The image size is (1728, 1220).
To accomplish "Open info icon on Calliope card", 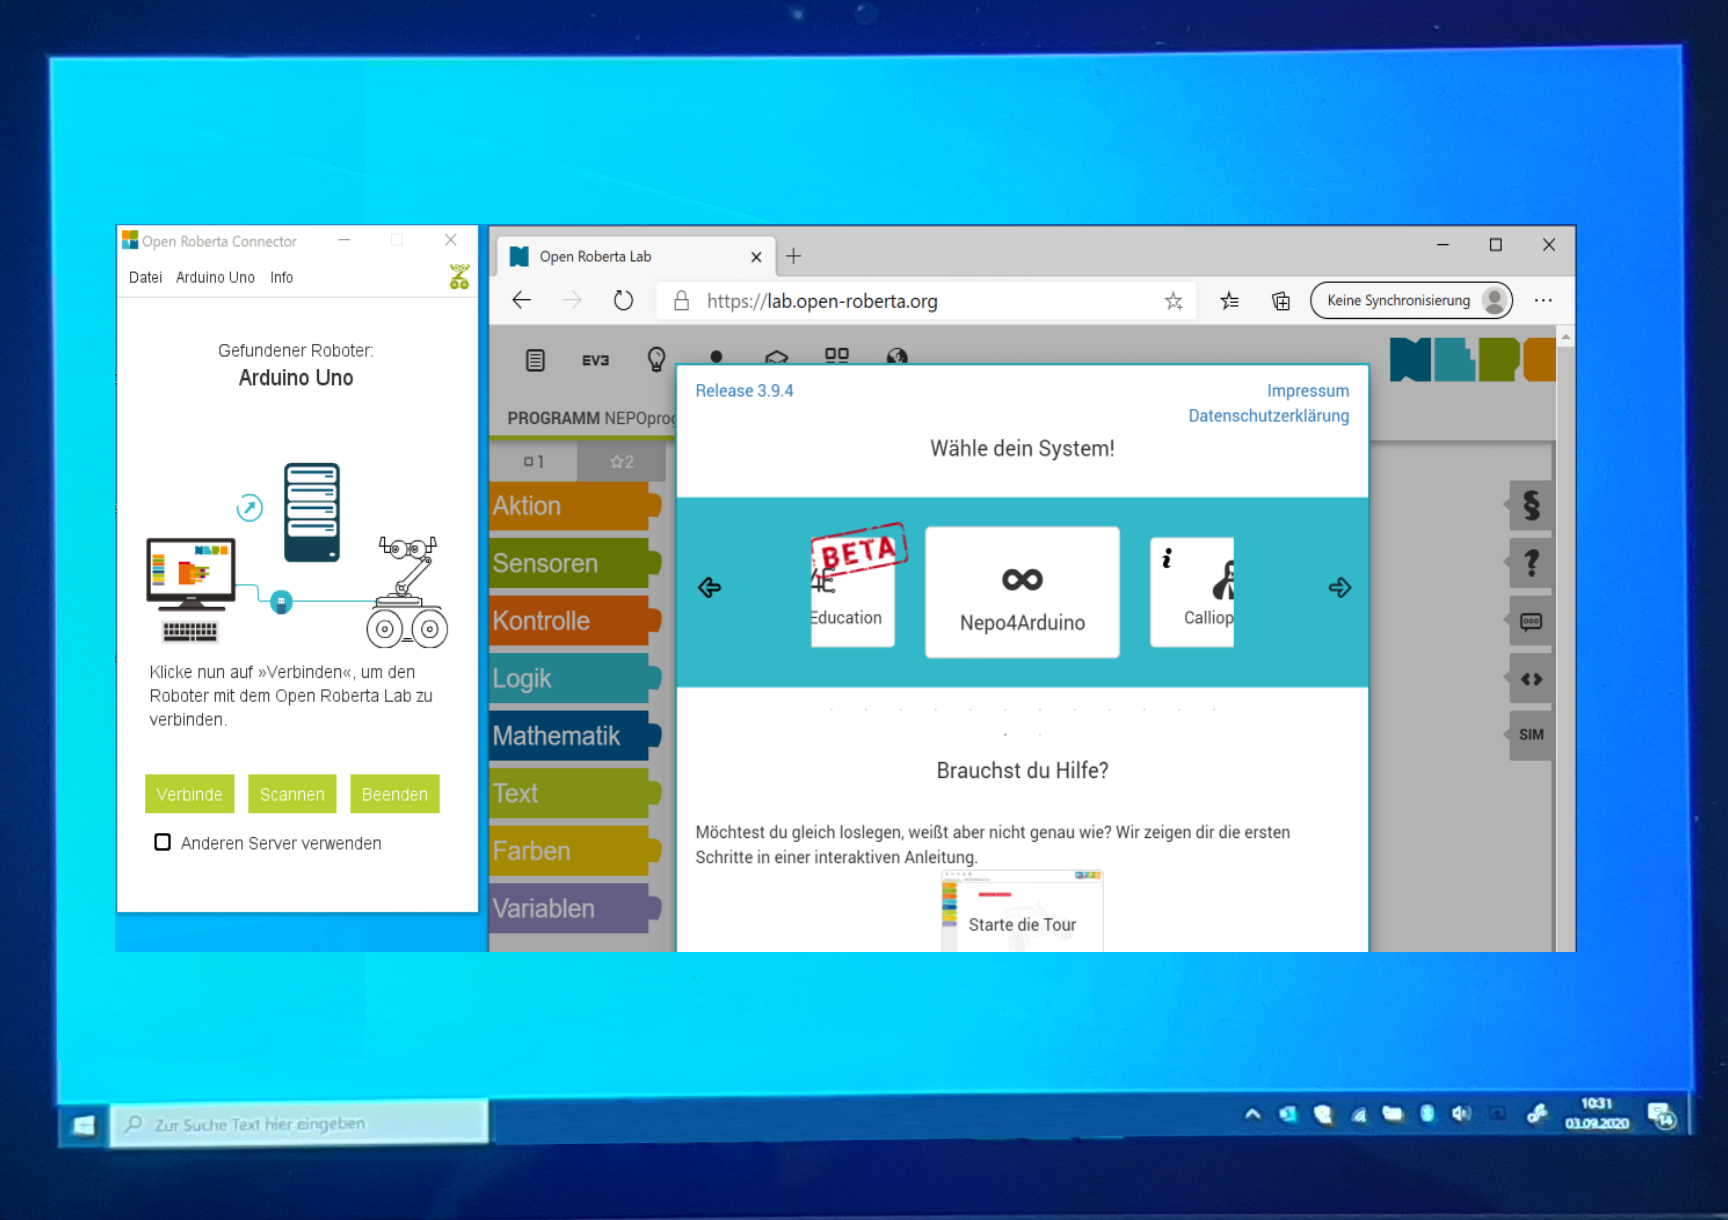I will [x=1166, y=558].
